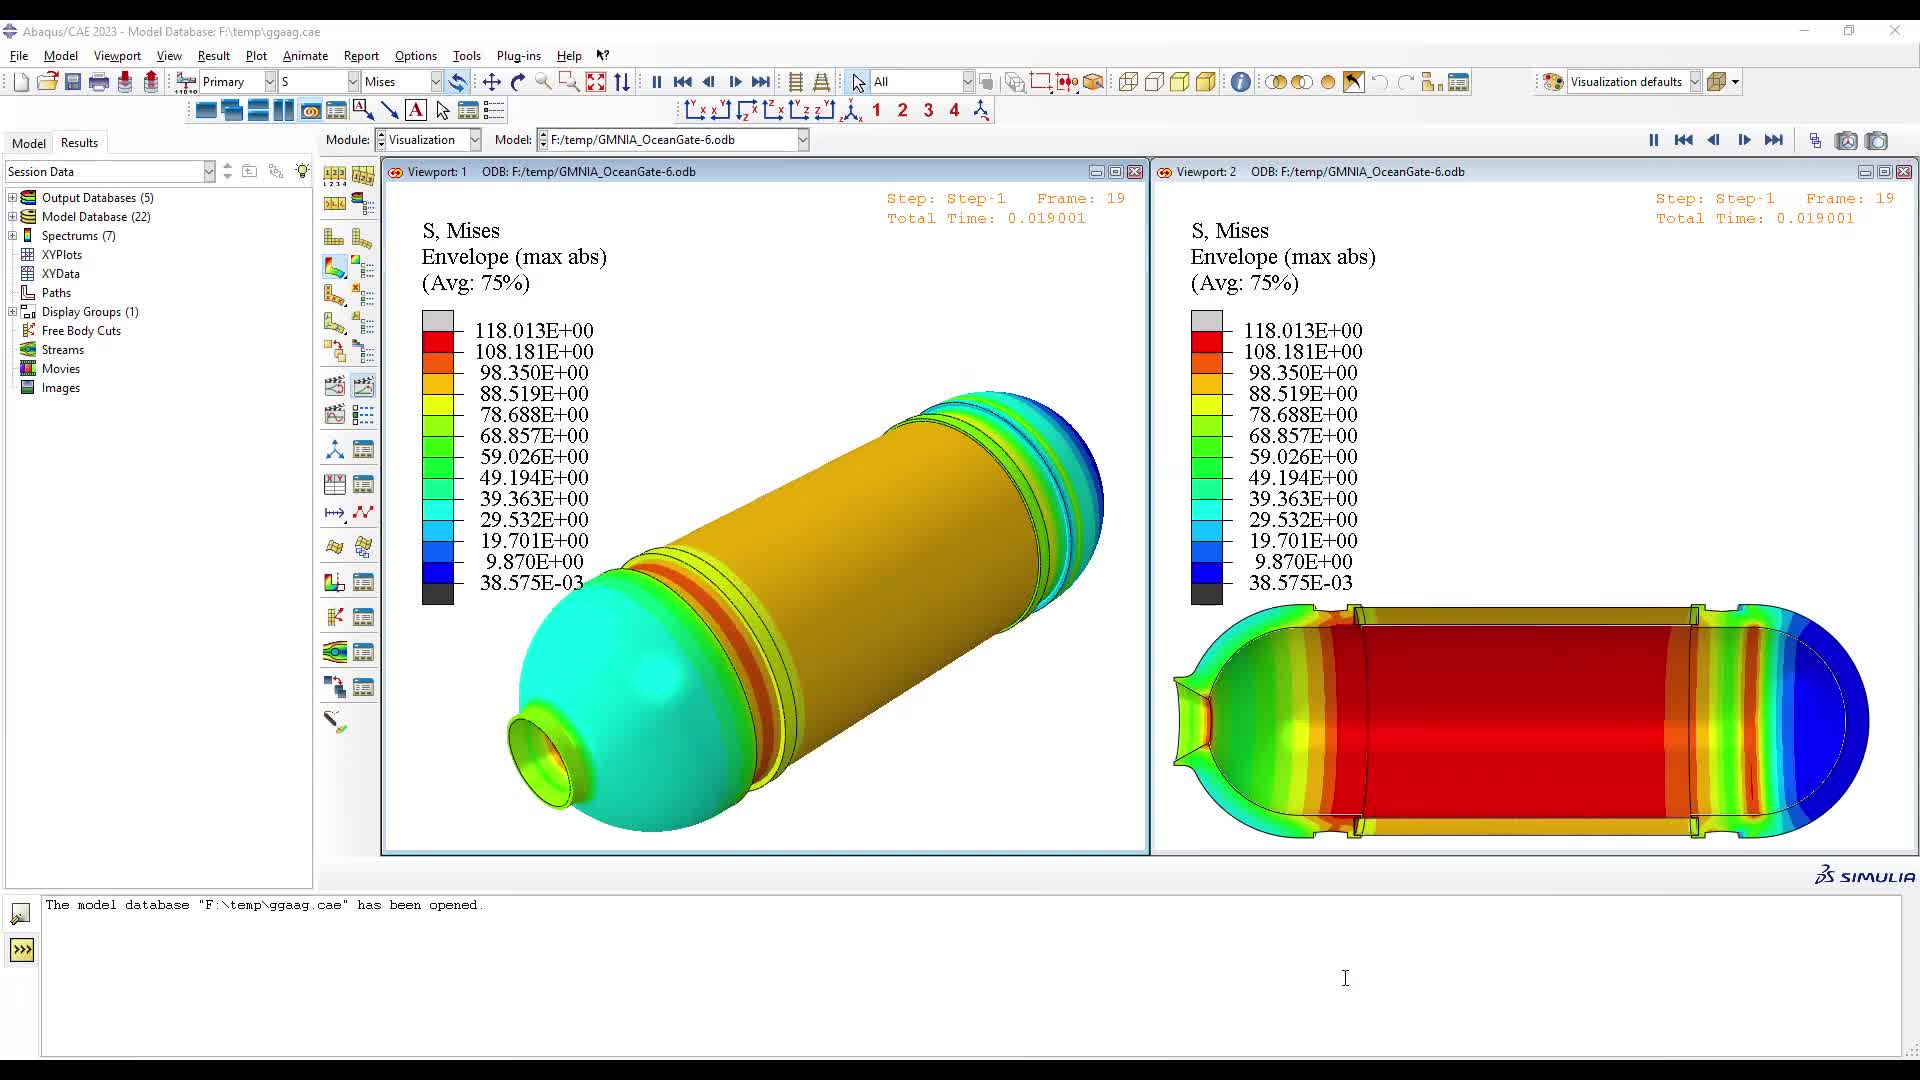
Task: Open the Create XY Data tool
Action: [335, 485]
